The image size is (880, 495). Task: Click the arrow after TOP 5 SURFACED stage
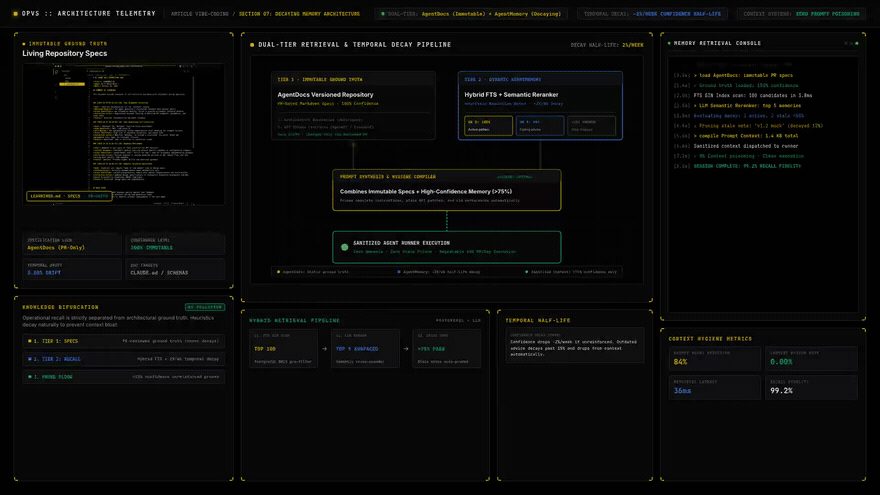[406, 349]
